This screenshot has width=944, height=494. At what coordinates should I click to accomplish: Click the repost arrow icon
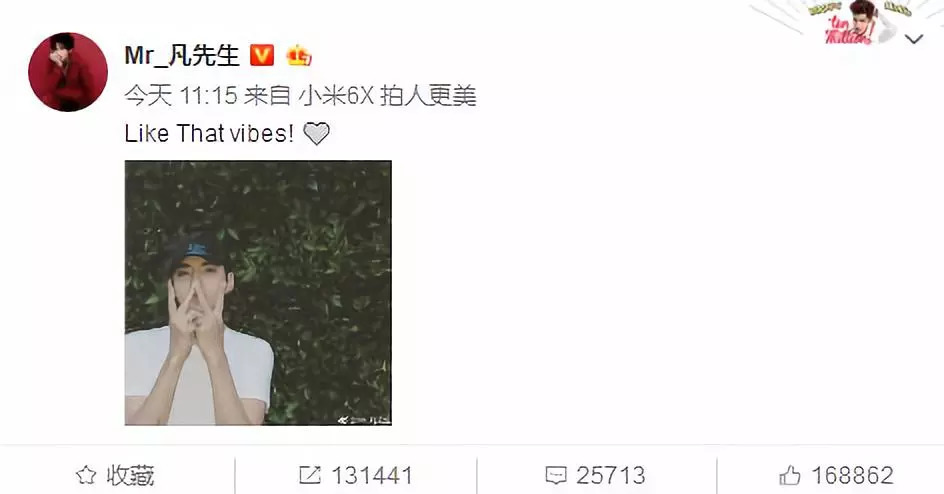coord(310,475)
